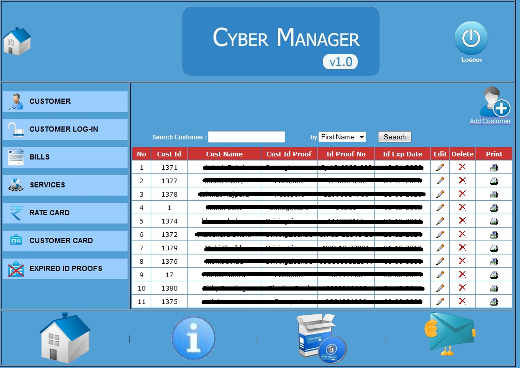Open the Rate Card menu item

coord(65,213)
